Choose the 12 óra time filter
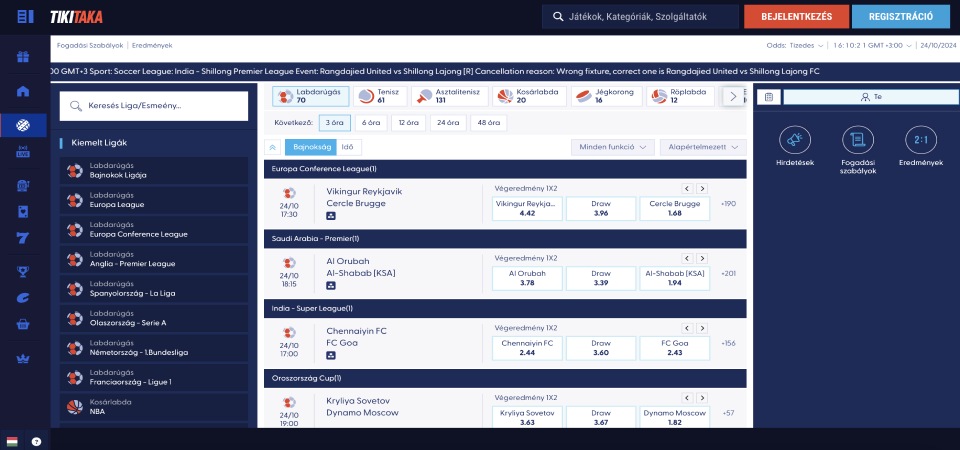Image resolution: width=960 pixels, height=450 pixels. (x=408, y=122)
